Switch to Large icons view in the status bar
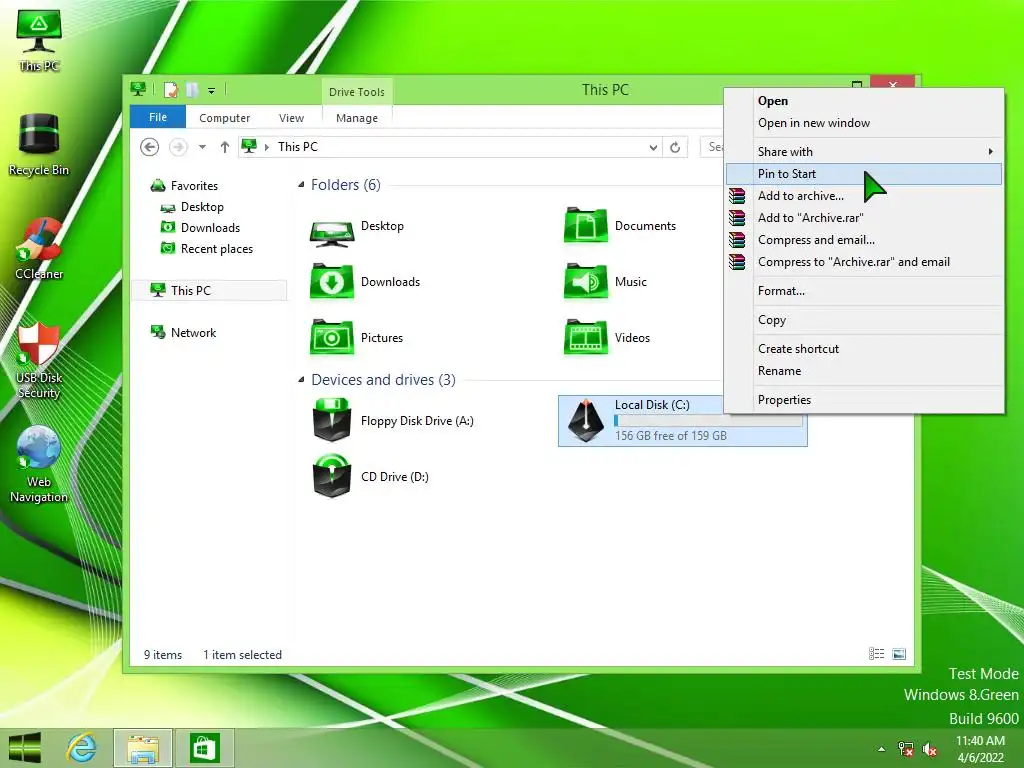The width and height of the screenshot is (1024, 768). point(899,654)
